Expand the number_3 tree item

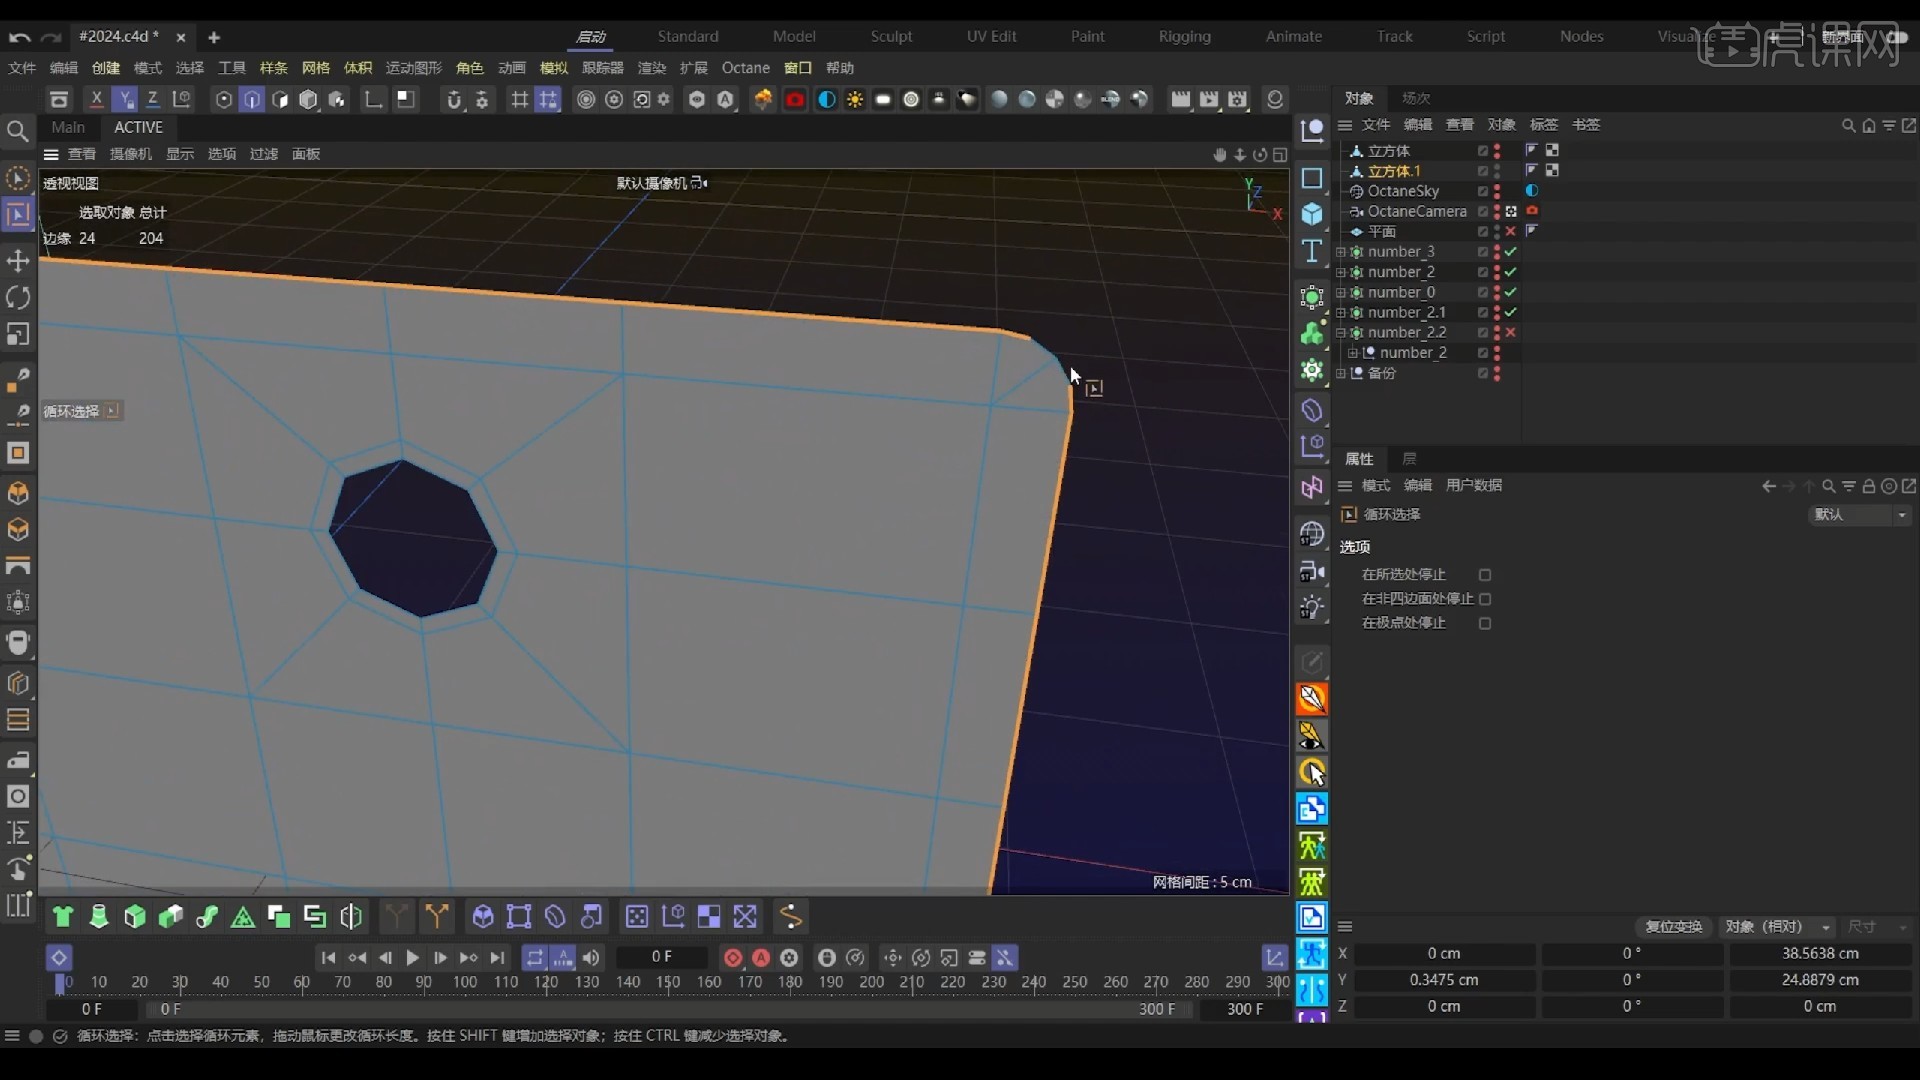(1341, 252)
